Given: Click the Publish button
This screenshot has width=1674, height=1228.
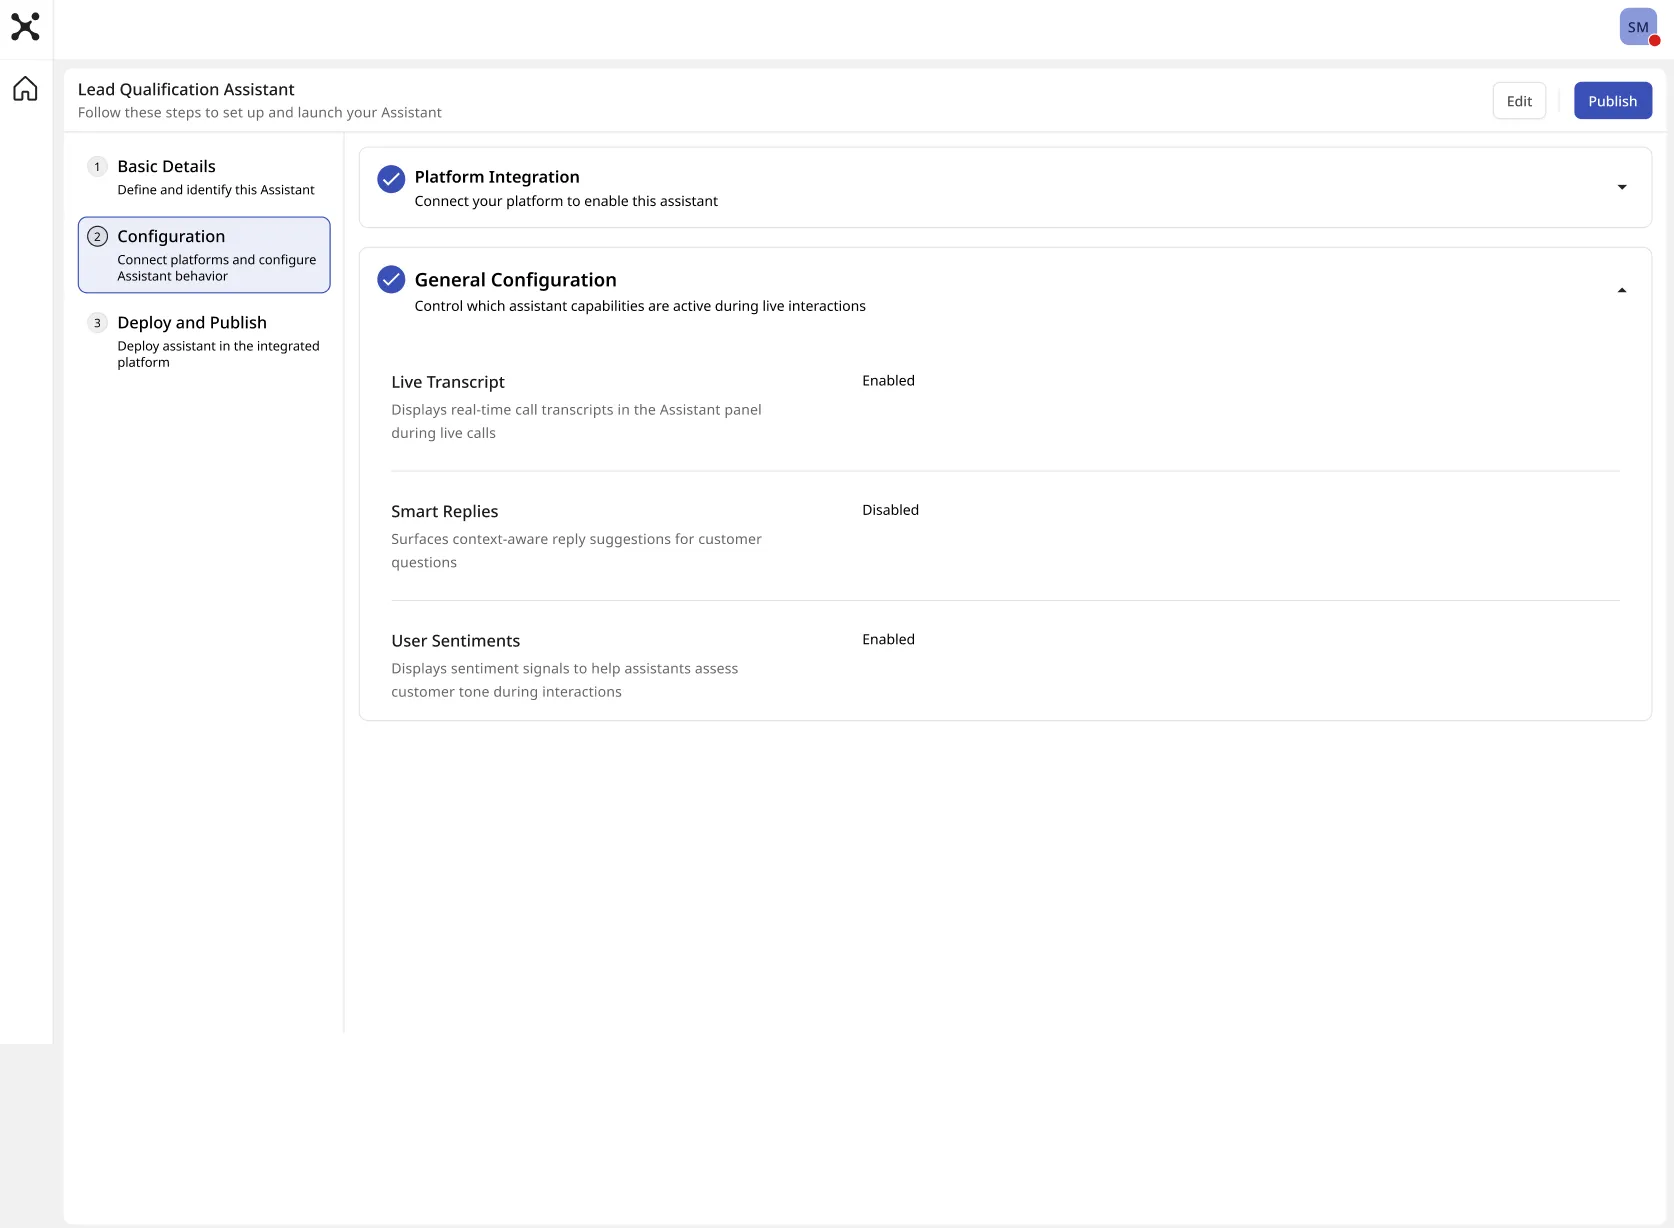Looking at the screenshot, I should tap(1612, 101).
